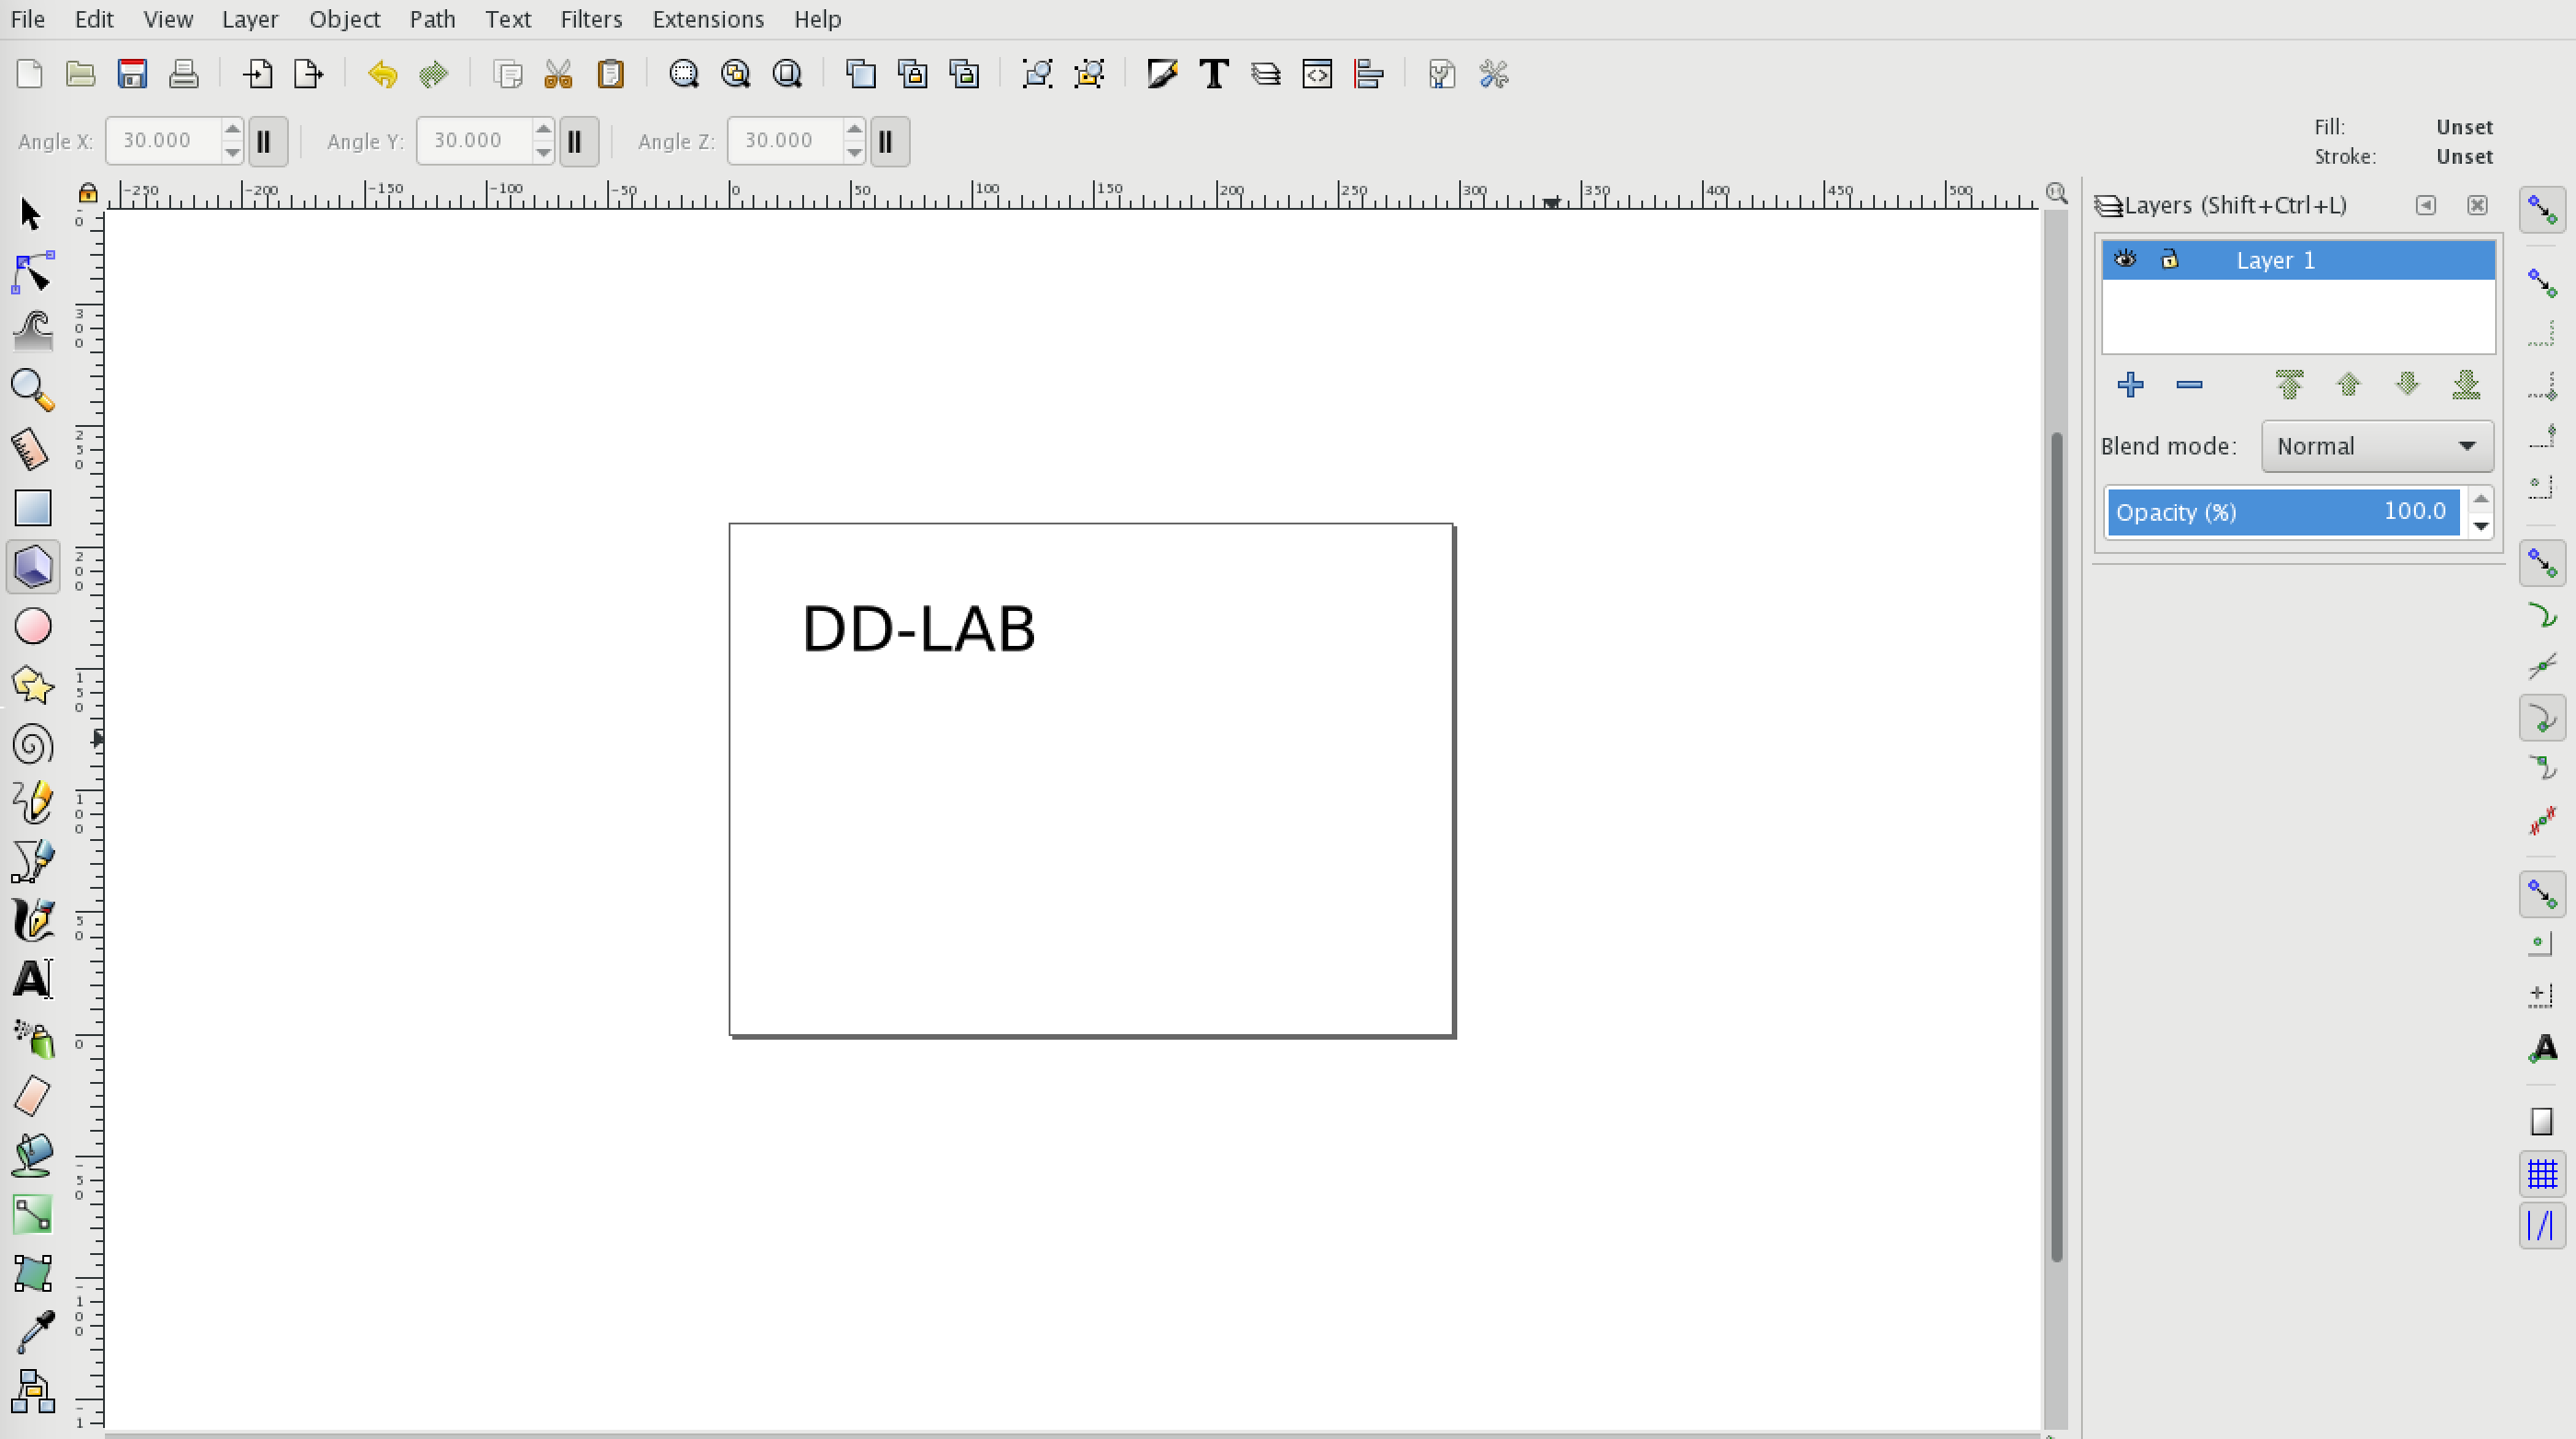Select the Star and polygon tool

[32, 686]
